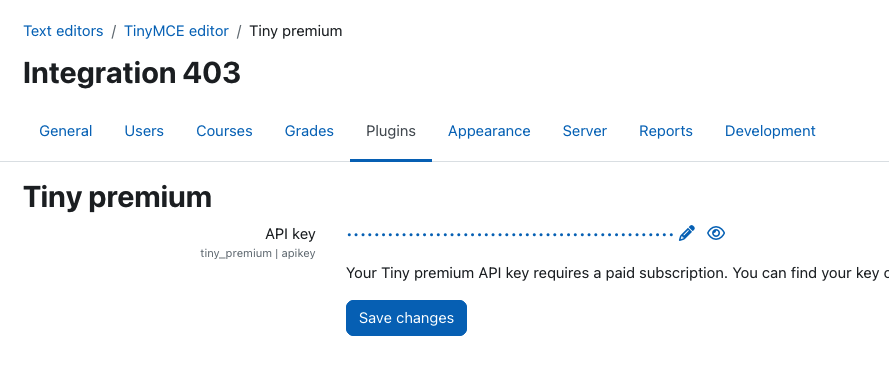Open the Appearance tab
This screenshot has height=385, width=889.
coord(489,131)
